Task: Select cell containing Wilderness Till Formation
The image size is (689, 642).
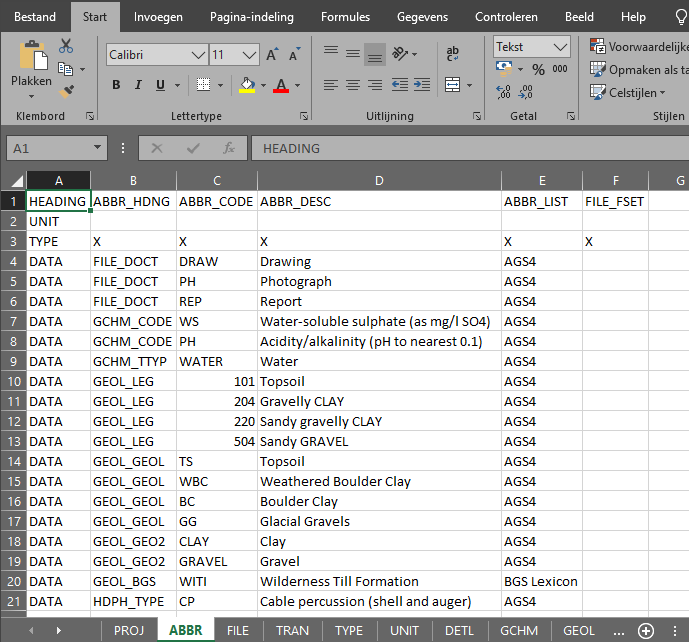Action: coord(379,581)
